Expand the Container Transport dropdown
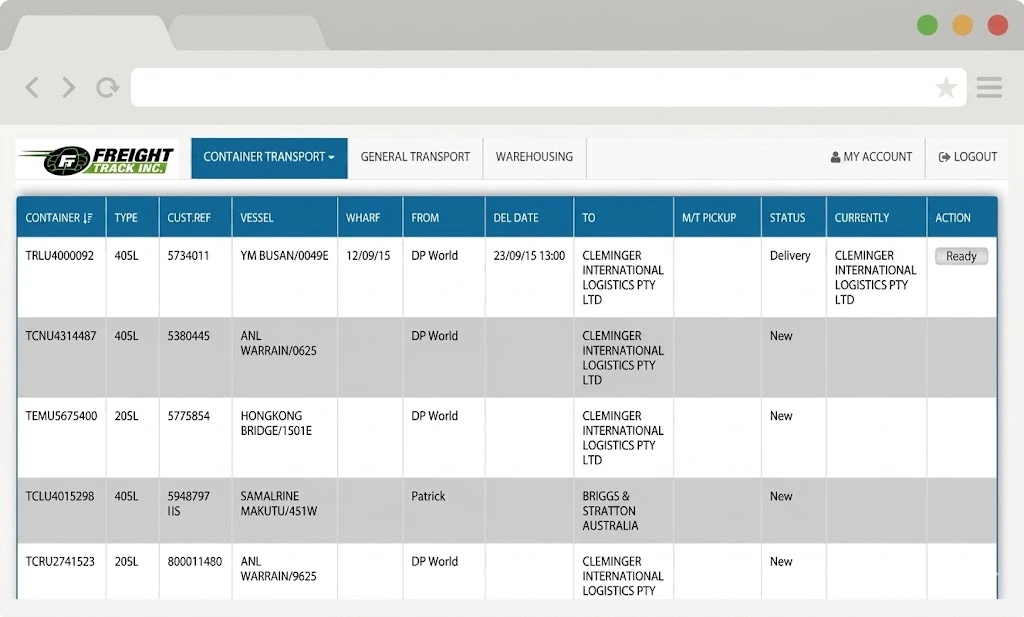 (x=269, y=157)
